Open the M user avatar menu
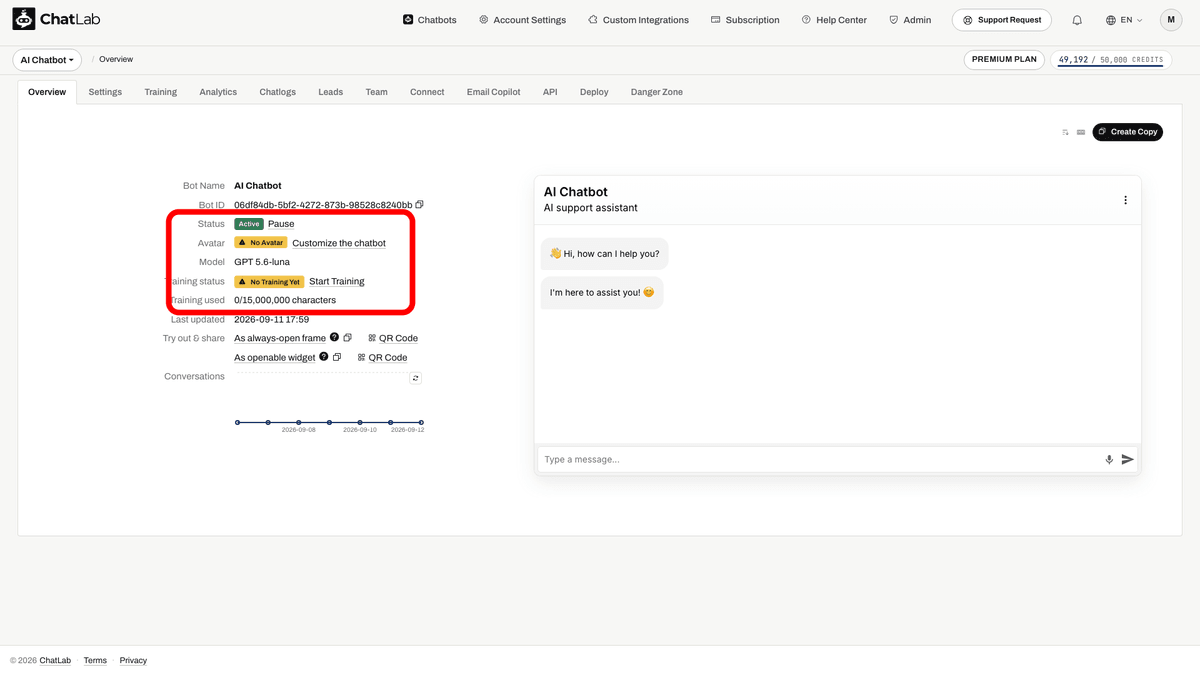This screenshot has width=1200, height=675. pyautogui.click(x=1171, y=20)
